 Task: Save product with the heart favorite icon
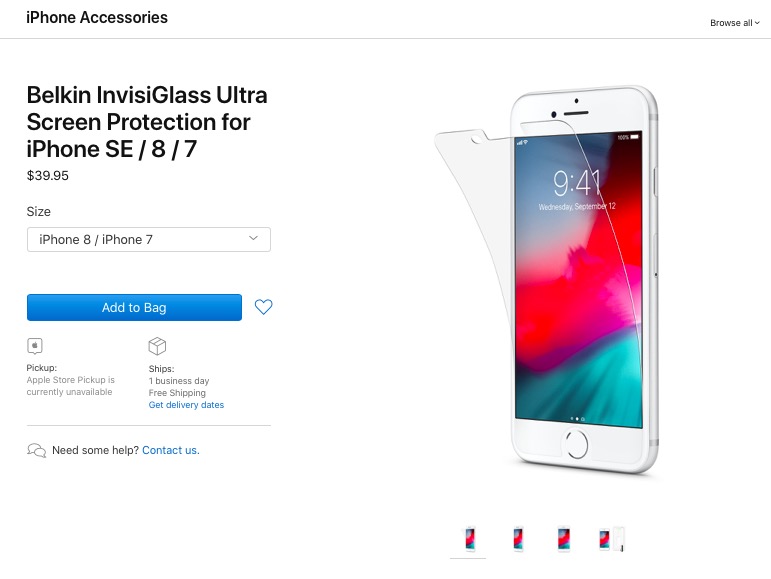[263, 307]
